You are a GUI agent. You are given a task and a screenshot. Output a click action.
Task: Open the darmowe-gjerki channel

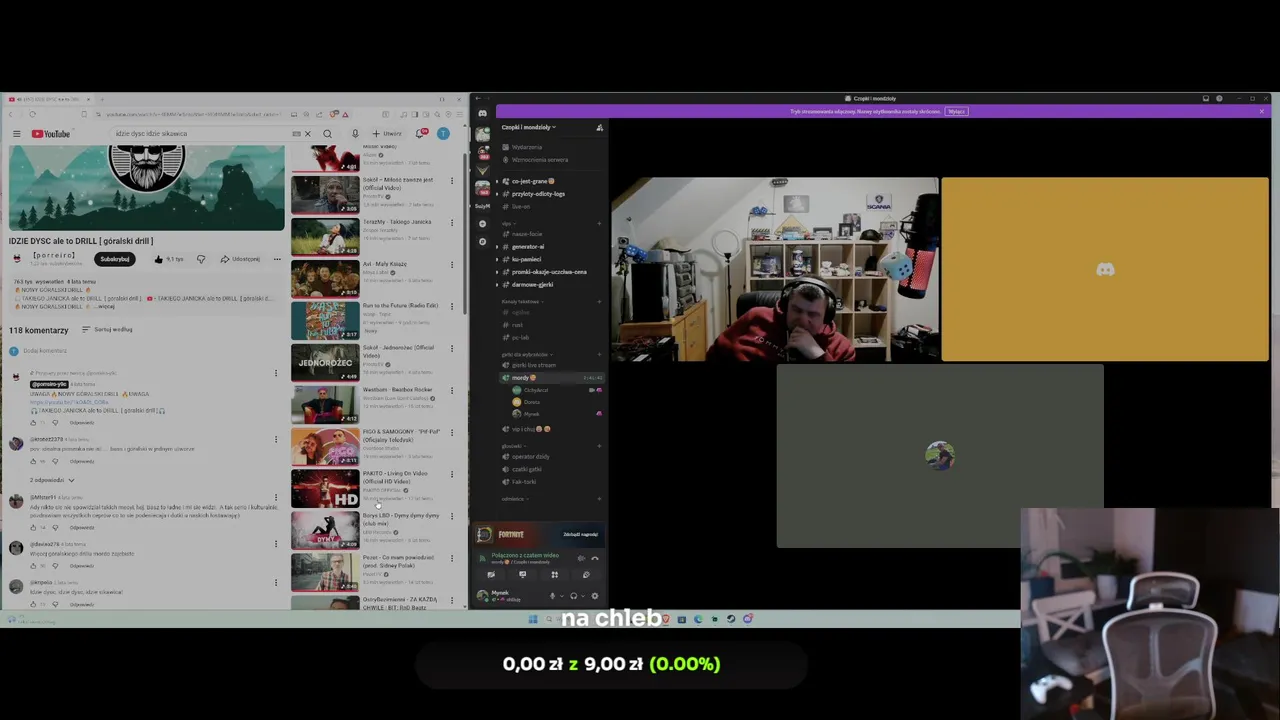pos(532,284)
